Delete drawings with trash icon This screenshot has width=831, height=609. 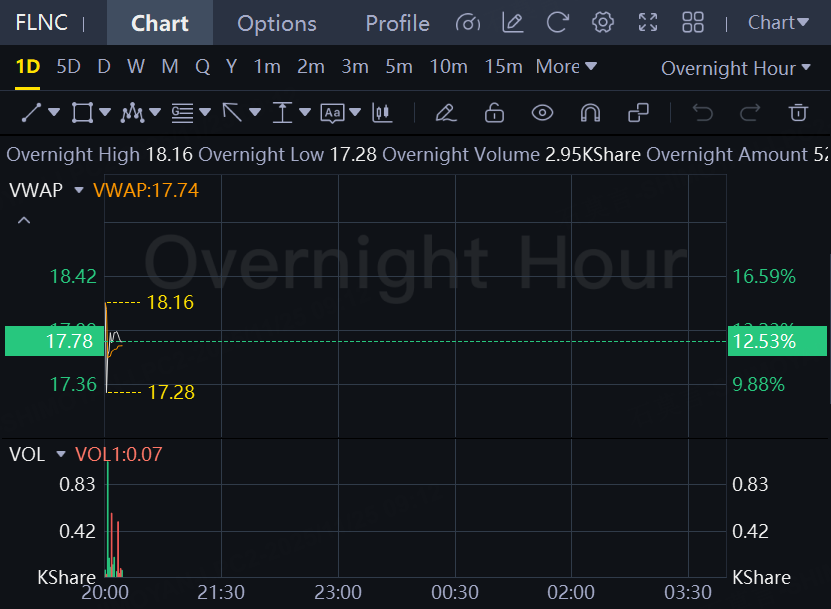tap(798, 113)
